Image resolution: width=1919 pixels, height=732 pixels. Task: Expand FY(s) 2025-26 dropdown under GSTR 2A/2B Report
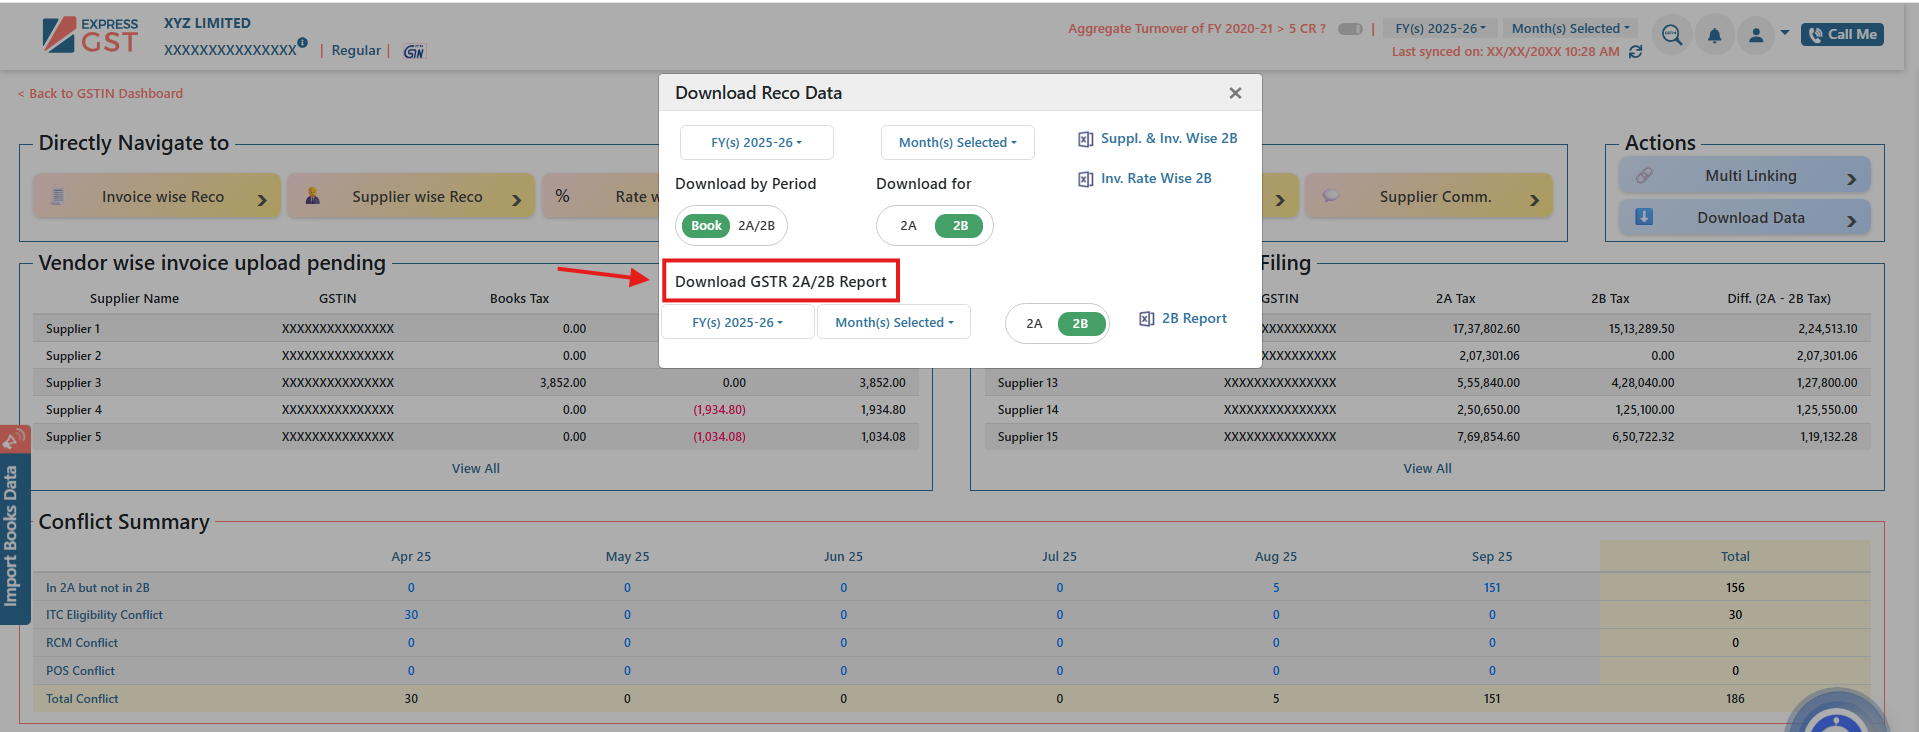pyautogui.click(x=737, y=323)
